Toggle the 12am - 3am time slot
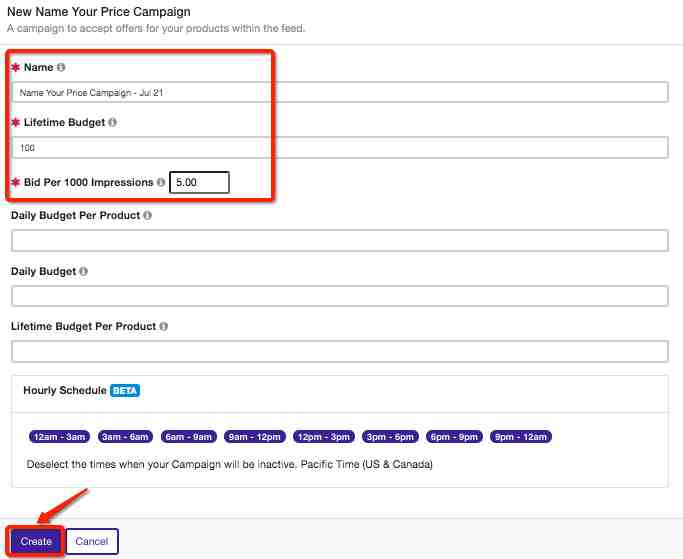Viewport: 683px width, 559px height. pyautogui.click(x=59, y=437)
